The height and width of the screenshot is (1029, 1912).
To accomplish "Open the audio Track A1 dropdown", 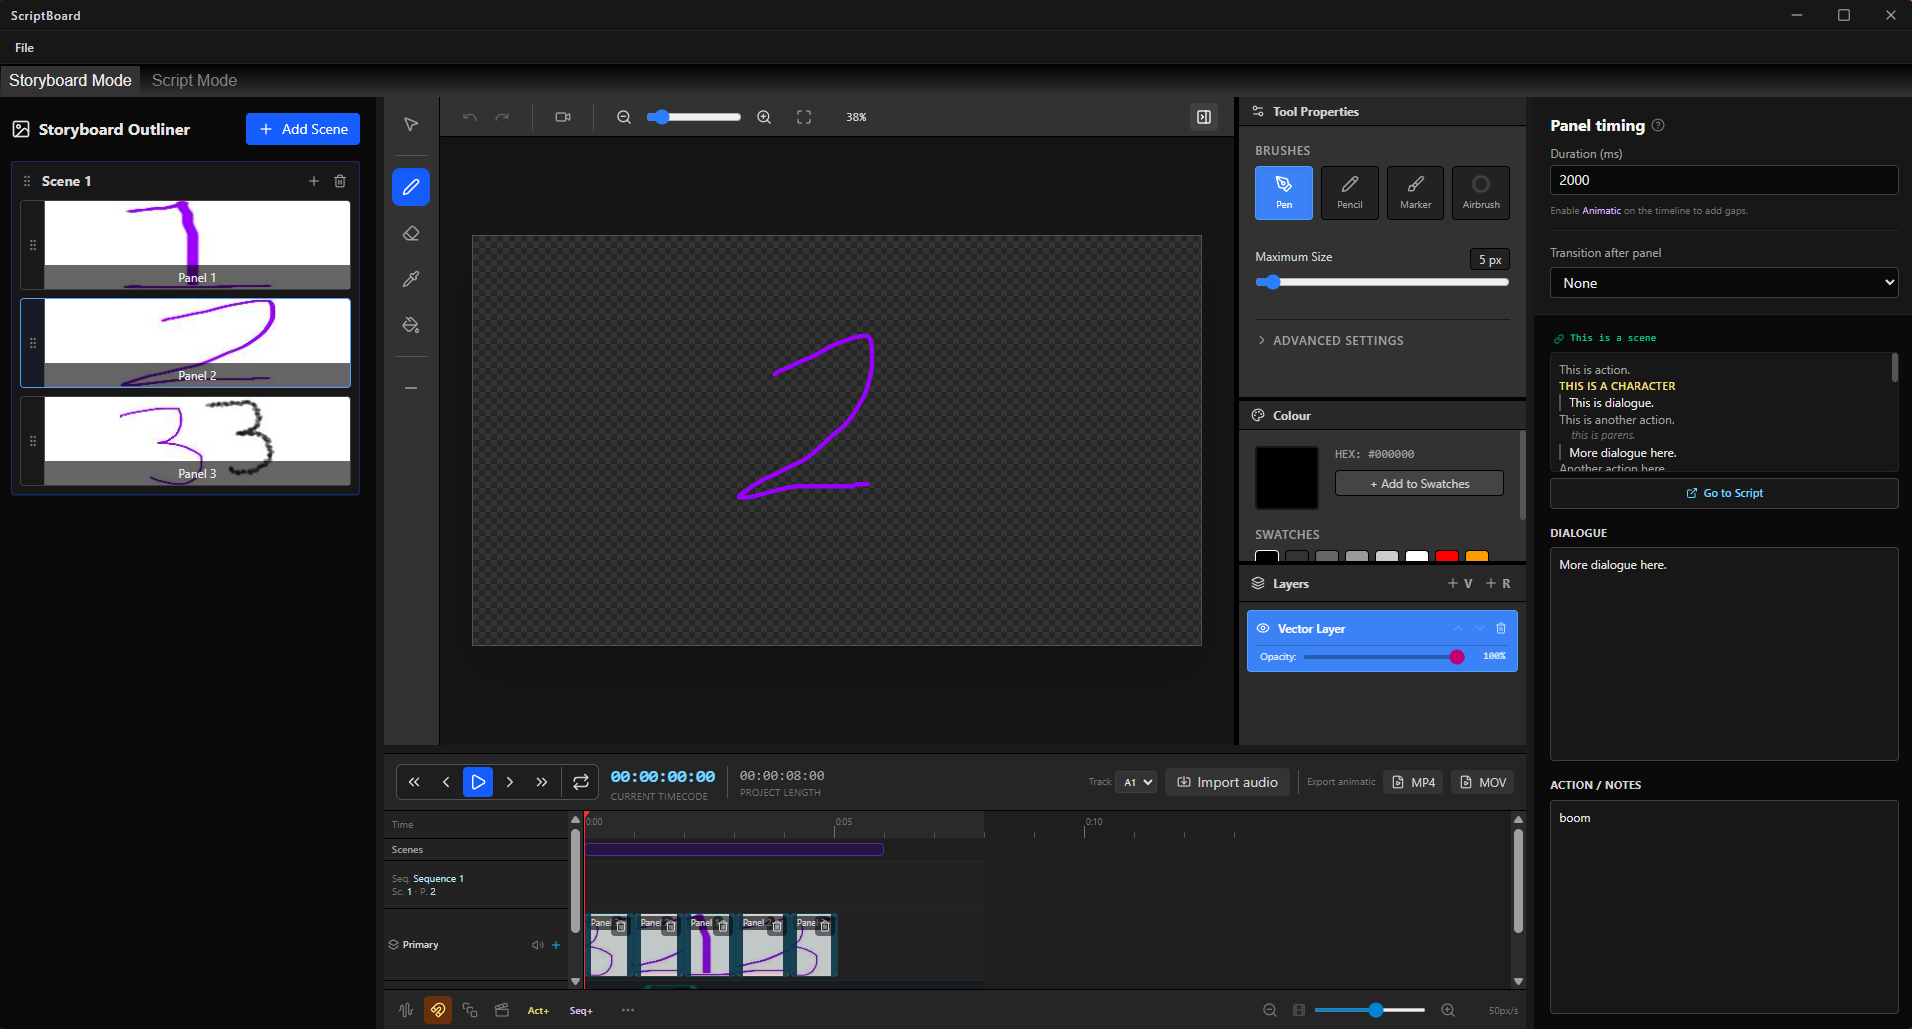I will (1137, 782).
